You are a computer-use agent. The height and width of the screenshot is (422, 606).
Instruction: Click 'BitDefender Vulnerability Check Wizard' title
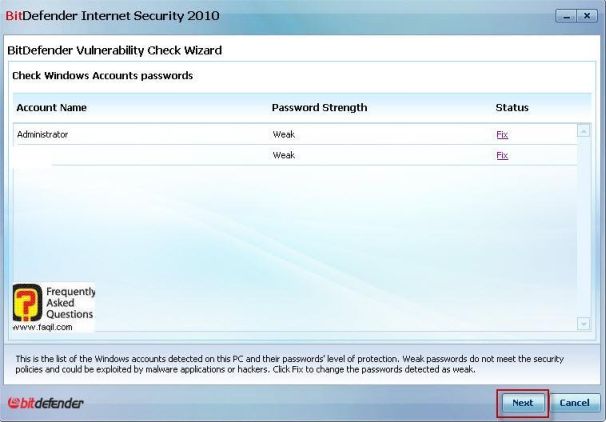(x=115, y=51)
